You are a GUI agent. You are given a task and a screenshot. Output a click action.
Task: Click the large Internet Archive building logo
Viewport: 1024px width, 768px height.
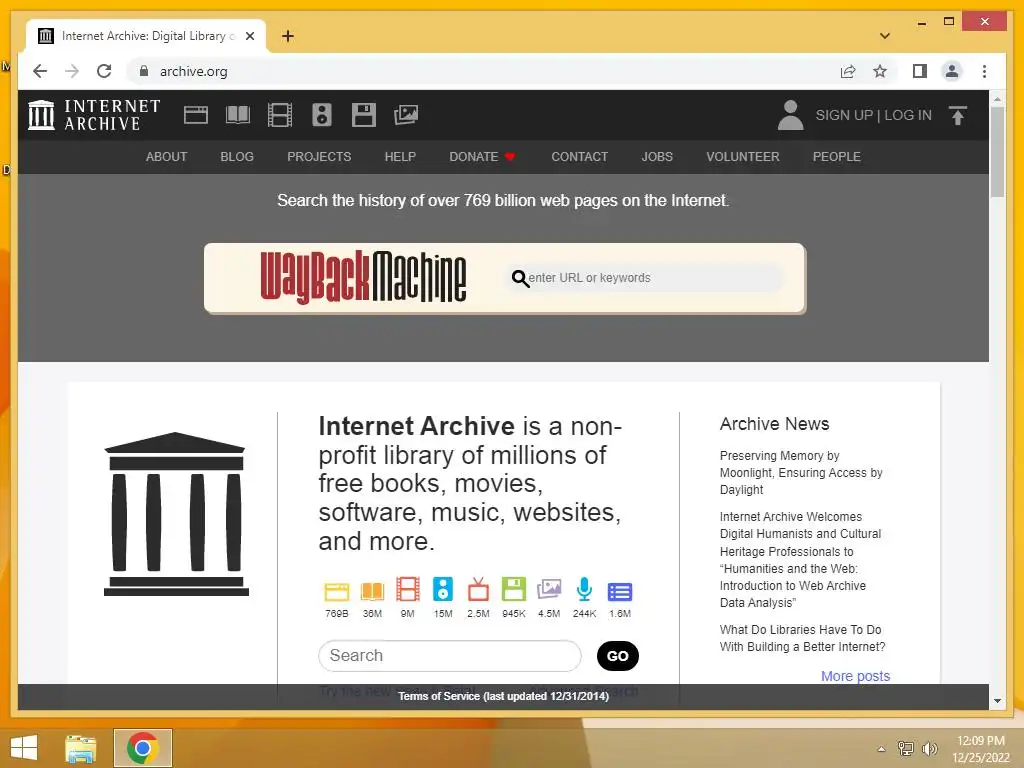point(176,514)
